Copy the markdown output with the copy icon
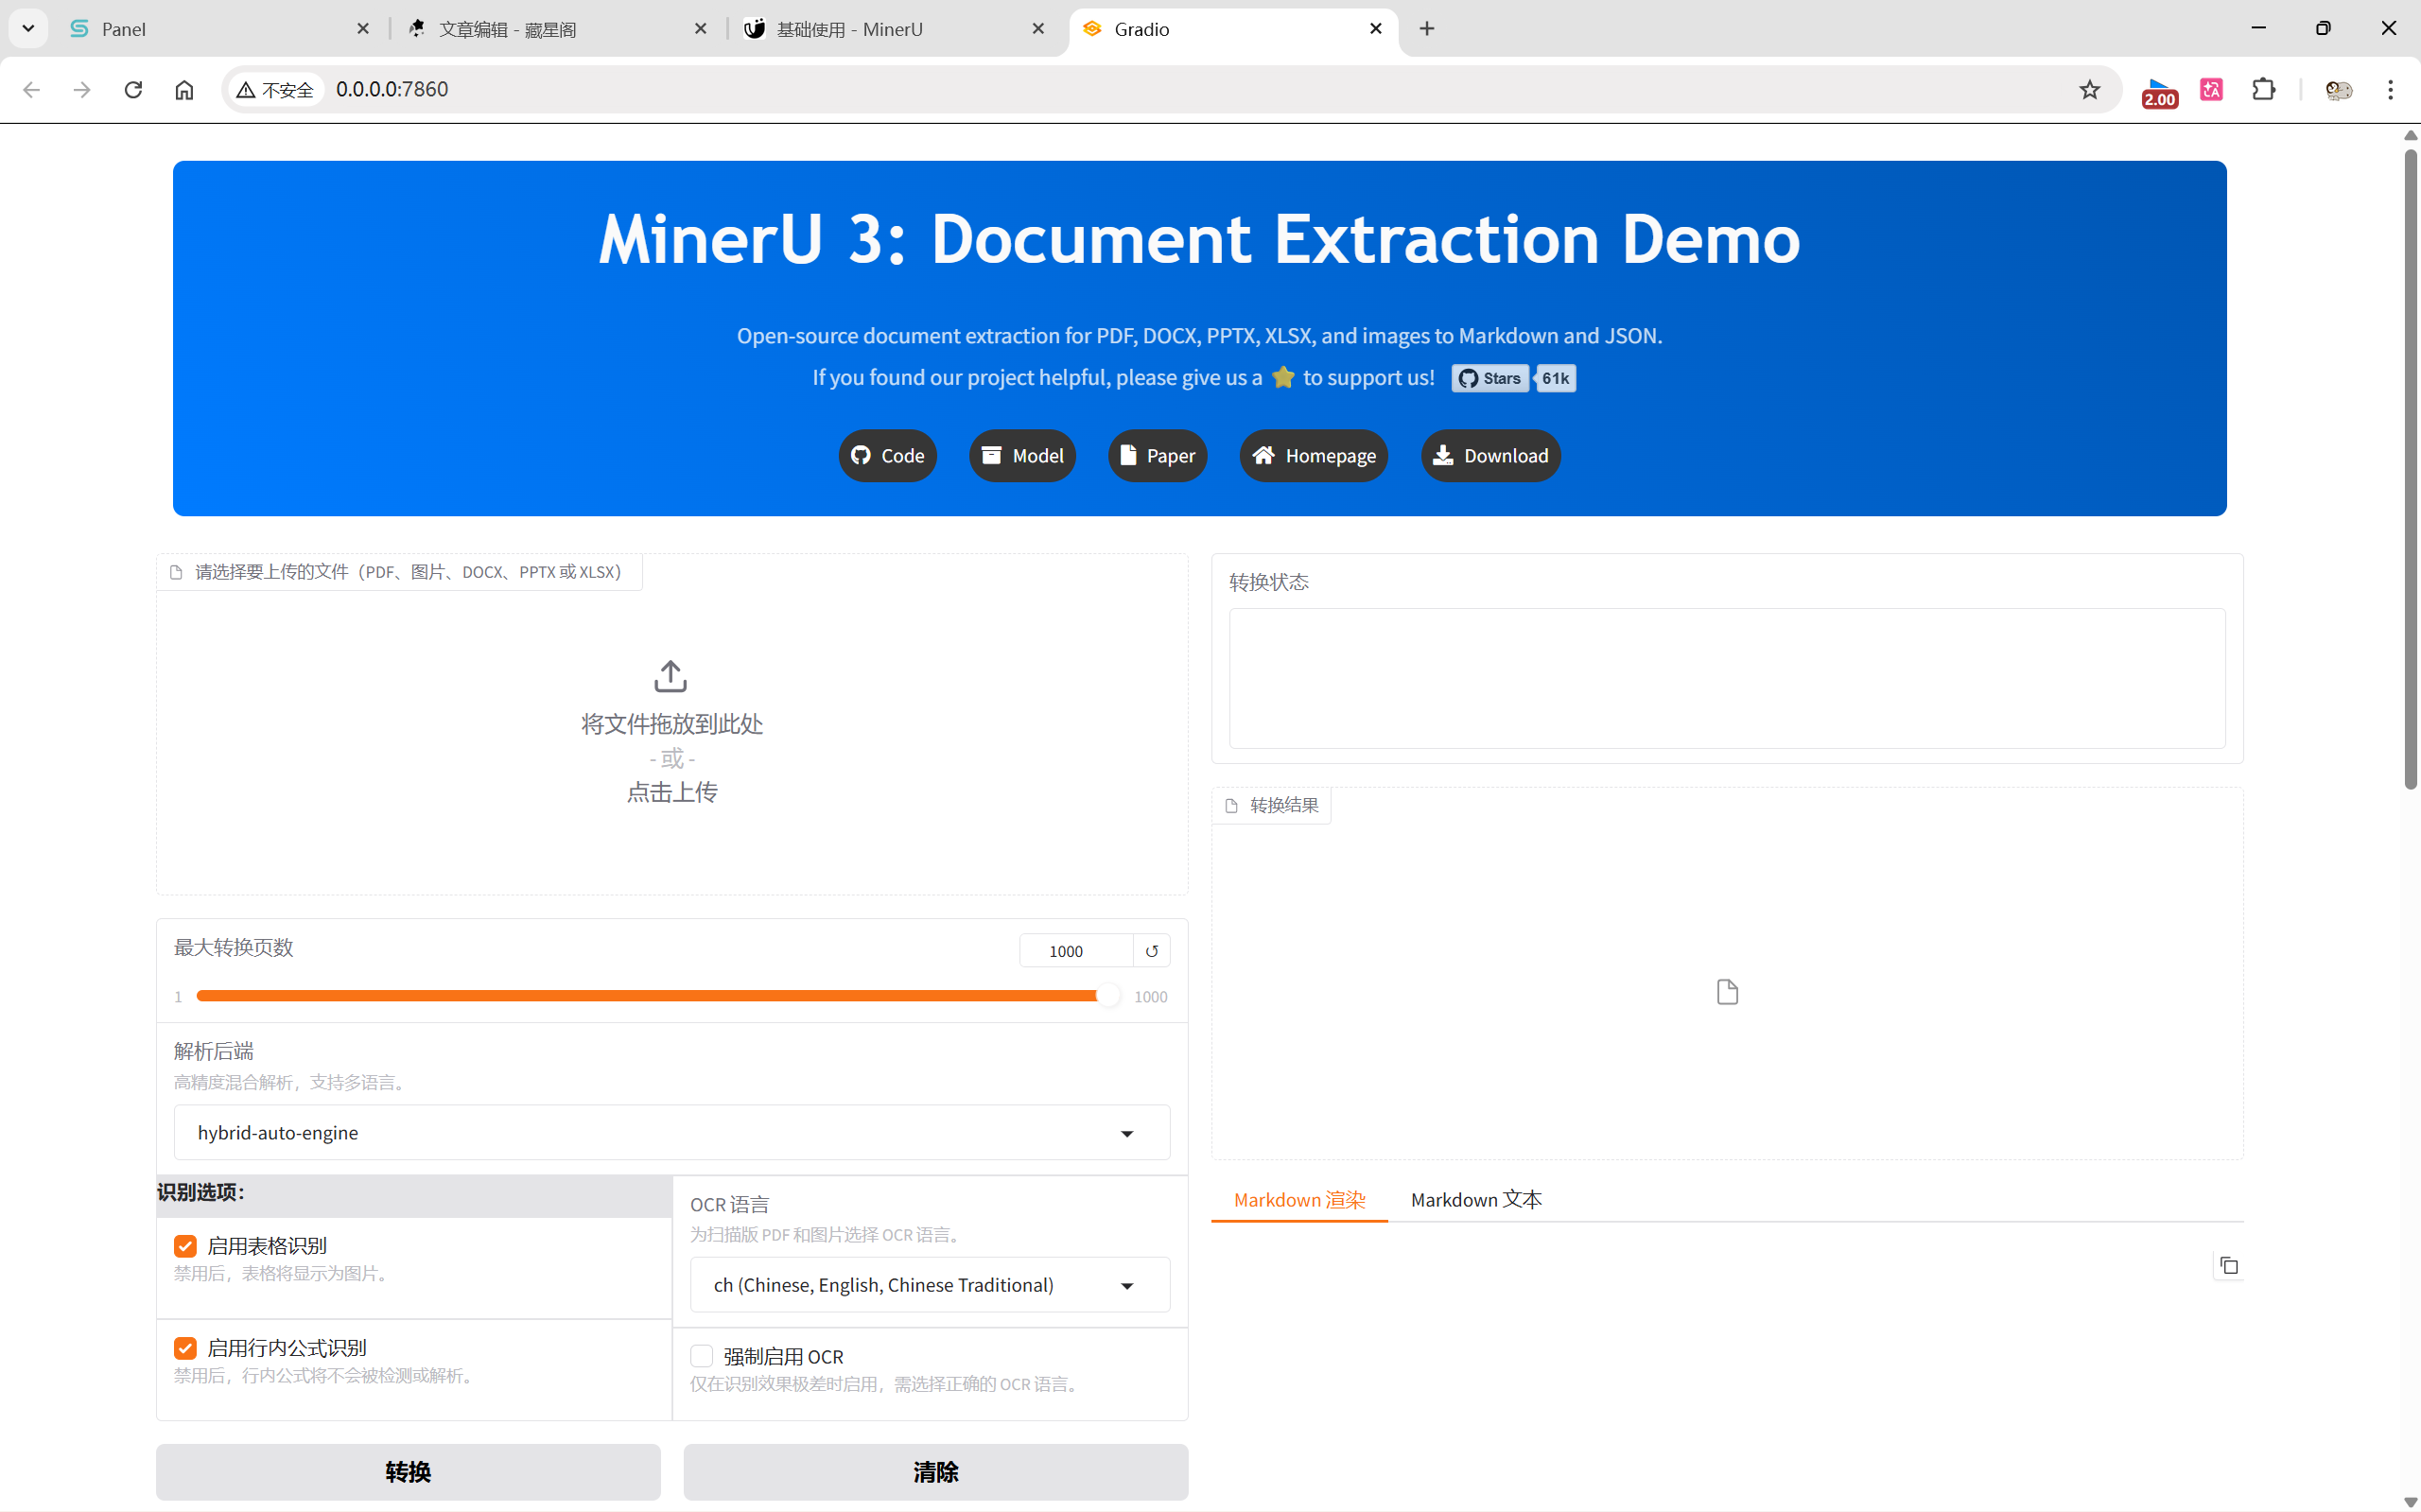The image size is (2421, 1512). click(x=2228, y=1266)
